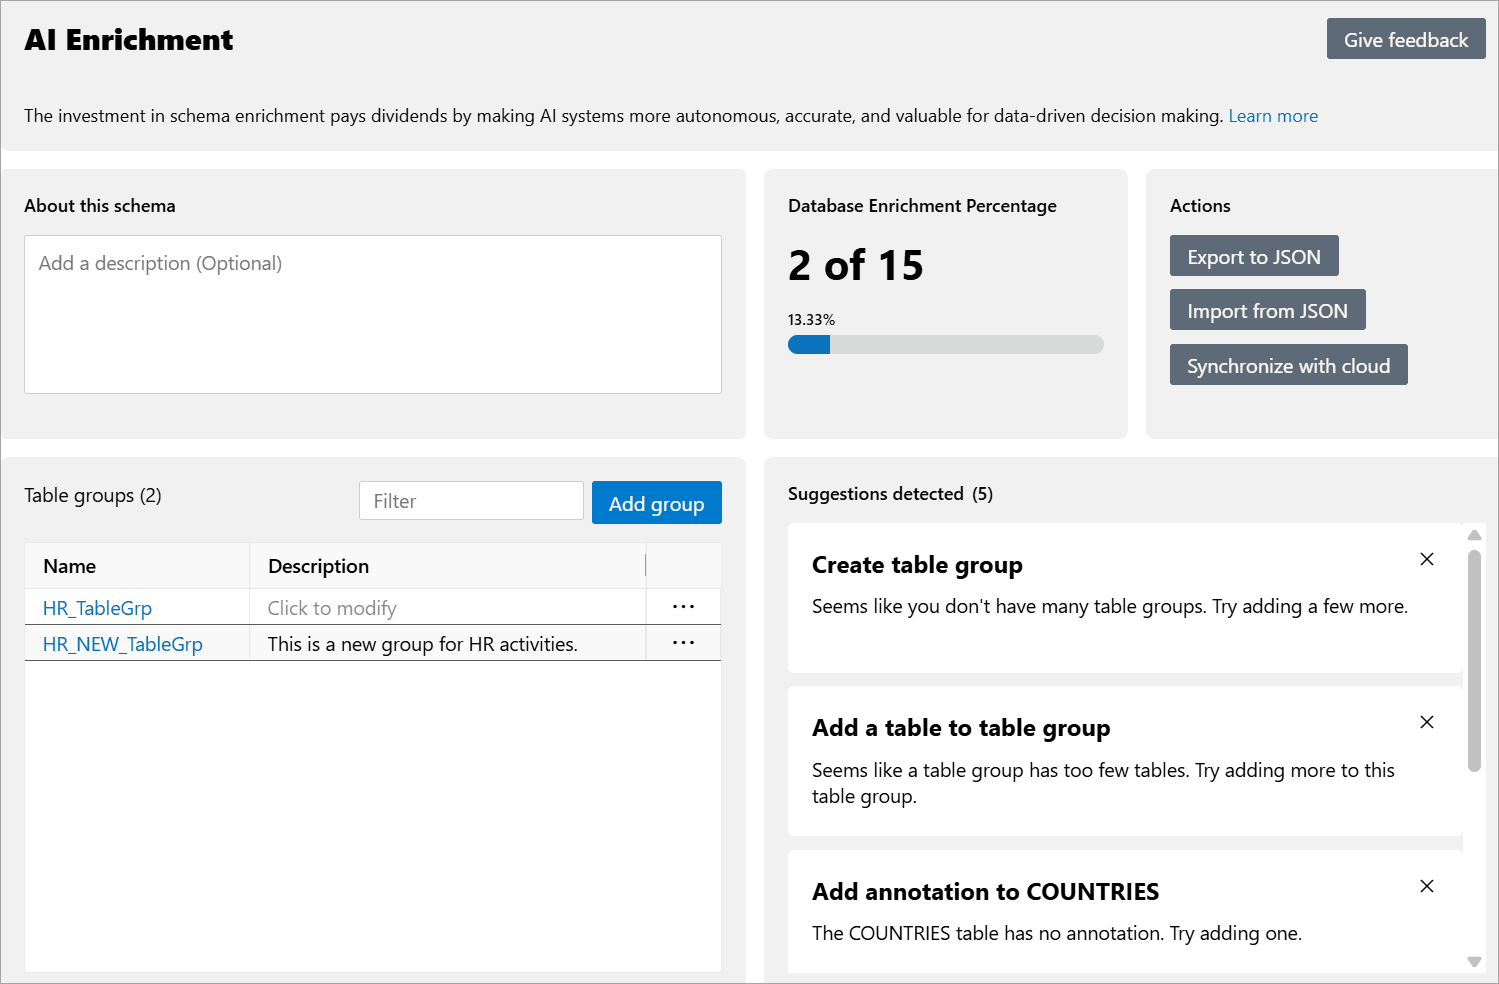Dismiss the Add a table to table group suggestion
Image resolution: width=1499 pixels, height=984 pixels.
pos(1427,722)
